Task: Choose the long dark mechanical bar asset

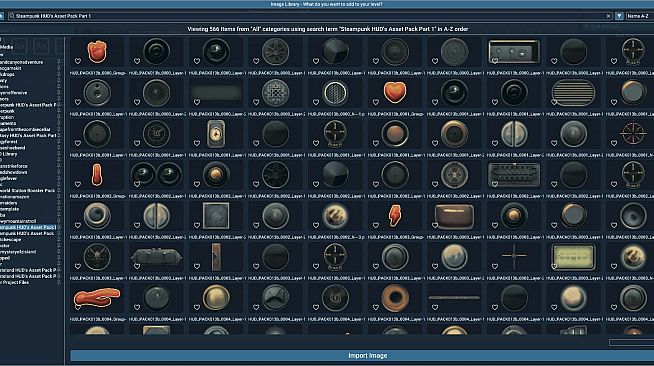Action: [156, 256]
